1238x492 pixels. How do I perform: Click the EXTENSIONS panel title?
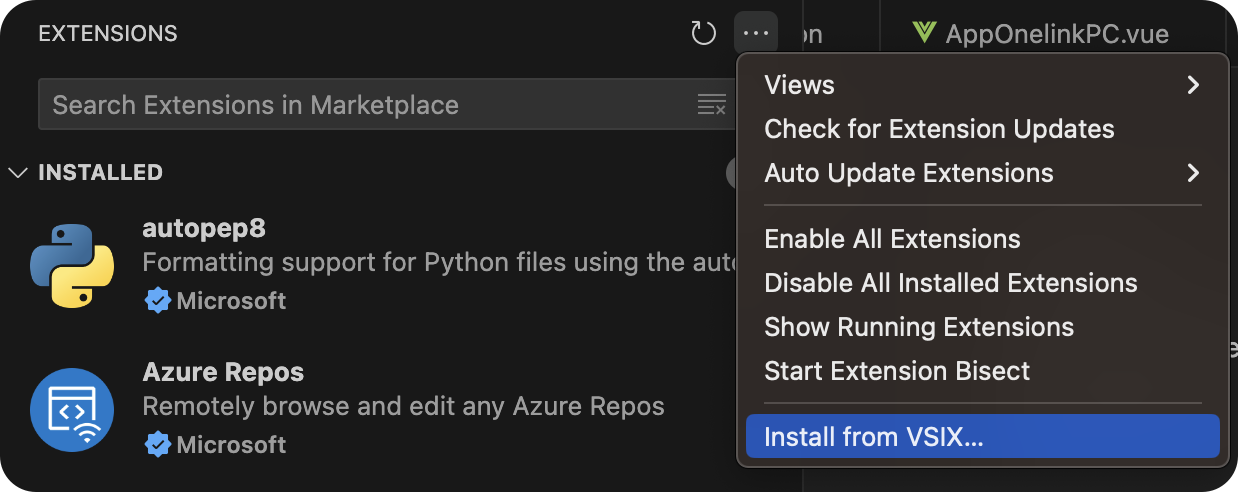[x=108, y=34]
